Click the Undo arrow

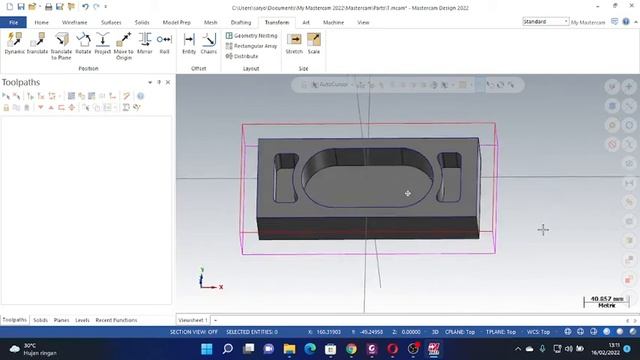tap(85, 7)
